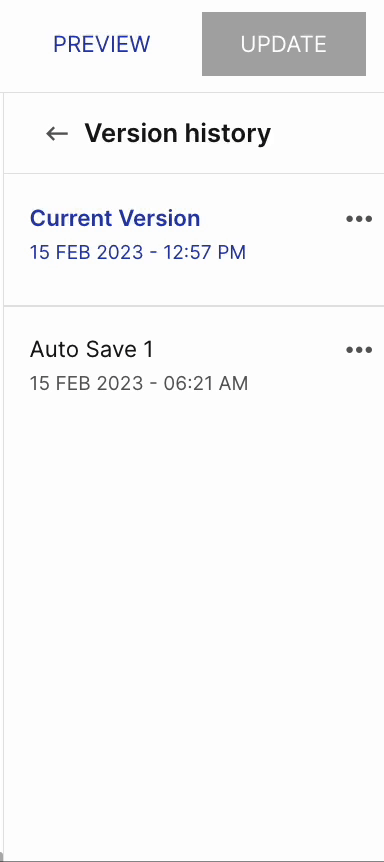Click the Version history heading
This screenshot has height=862, width=384.
point(177,133)
